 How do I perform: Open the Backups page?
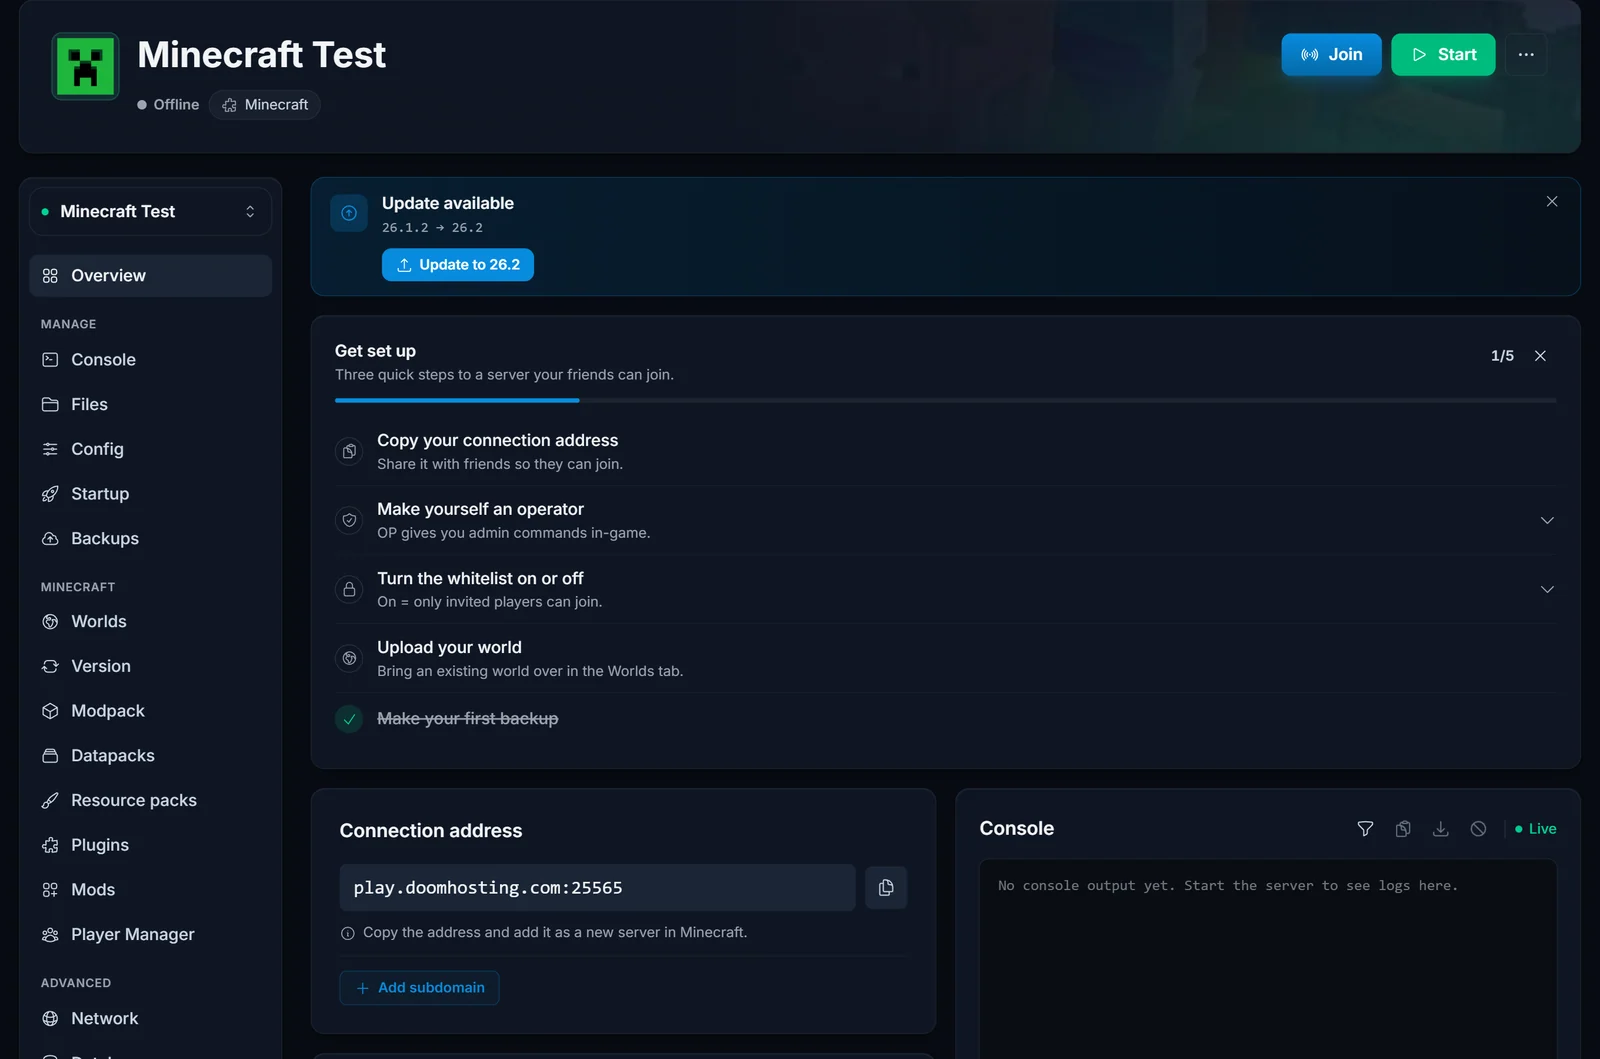[150, 539]
